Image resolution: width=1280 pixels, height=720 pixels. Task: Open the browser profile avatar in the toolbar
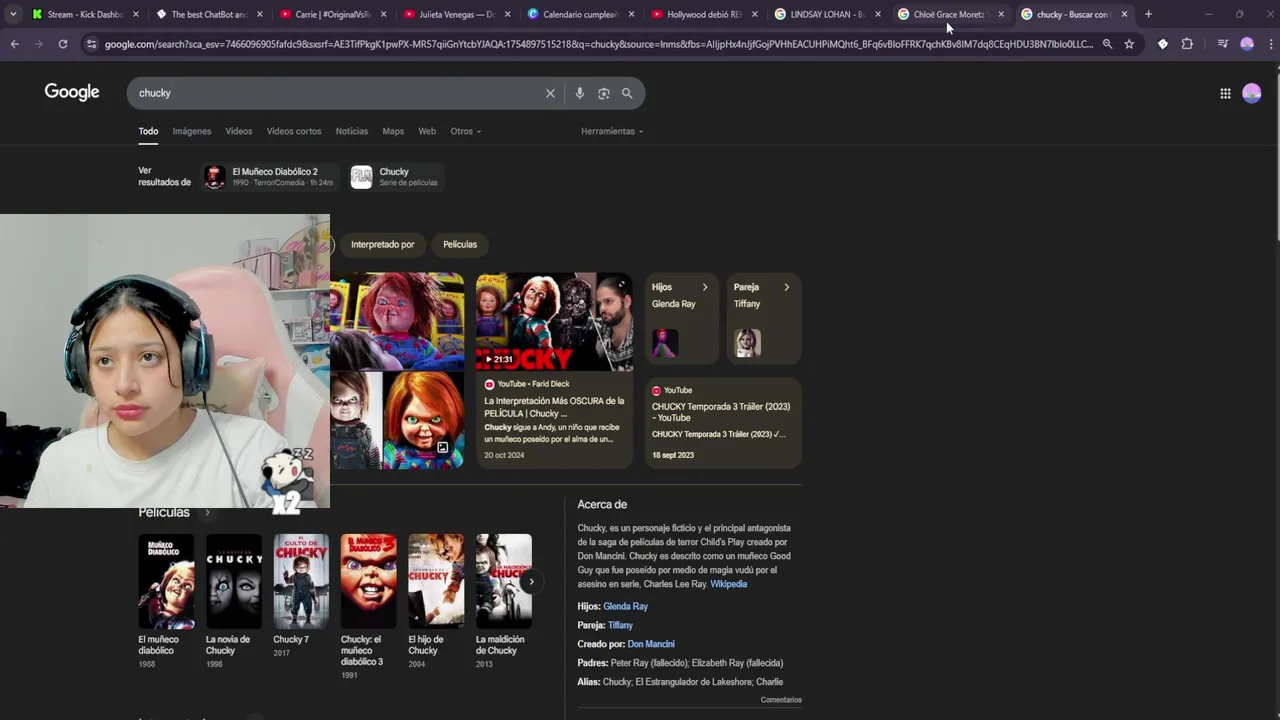(1247, 44)
